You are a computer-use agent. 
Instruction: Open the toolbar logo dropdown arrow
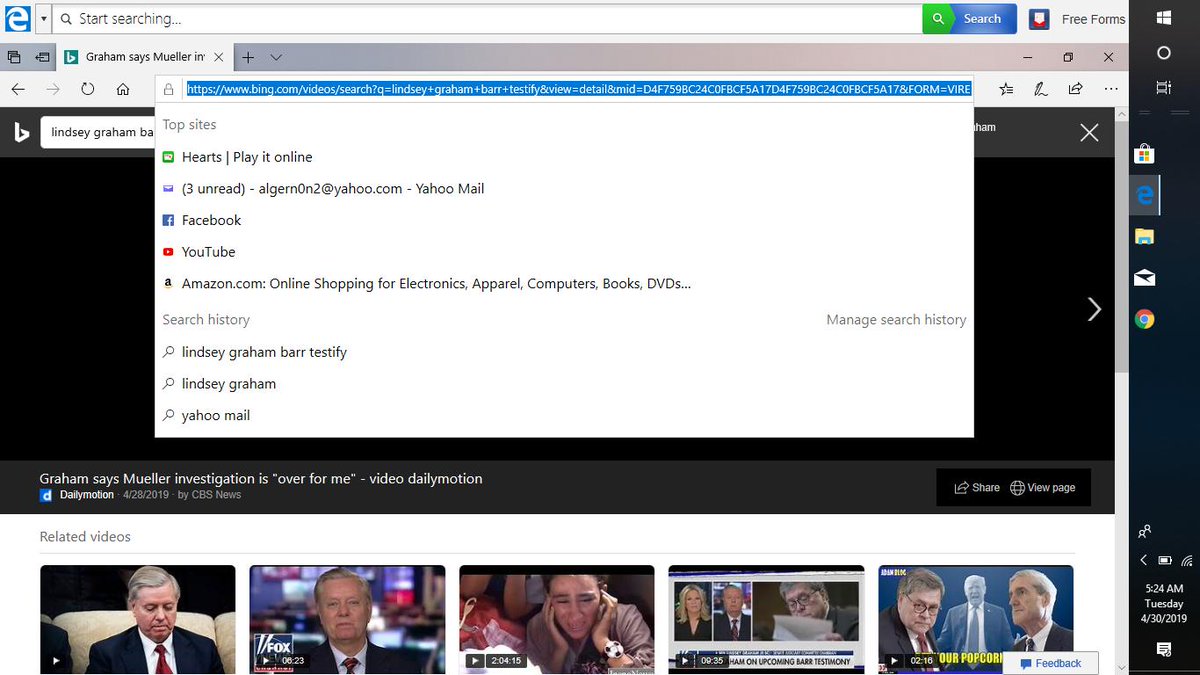coord(43,19)
